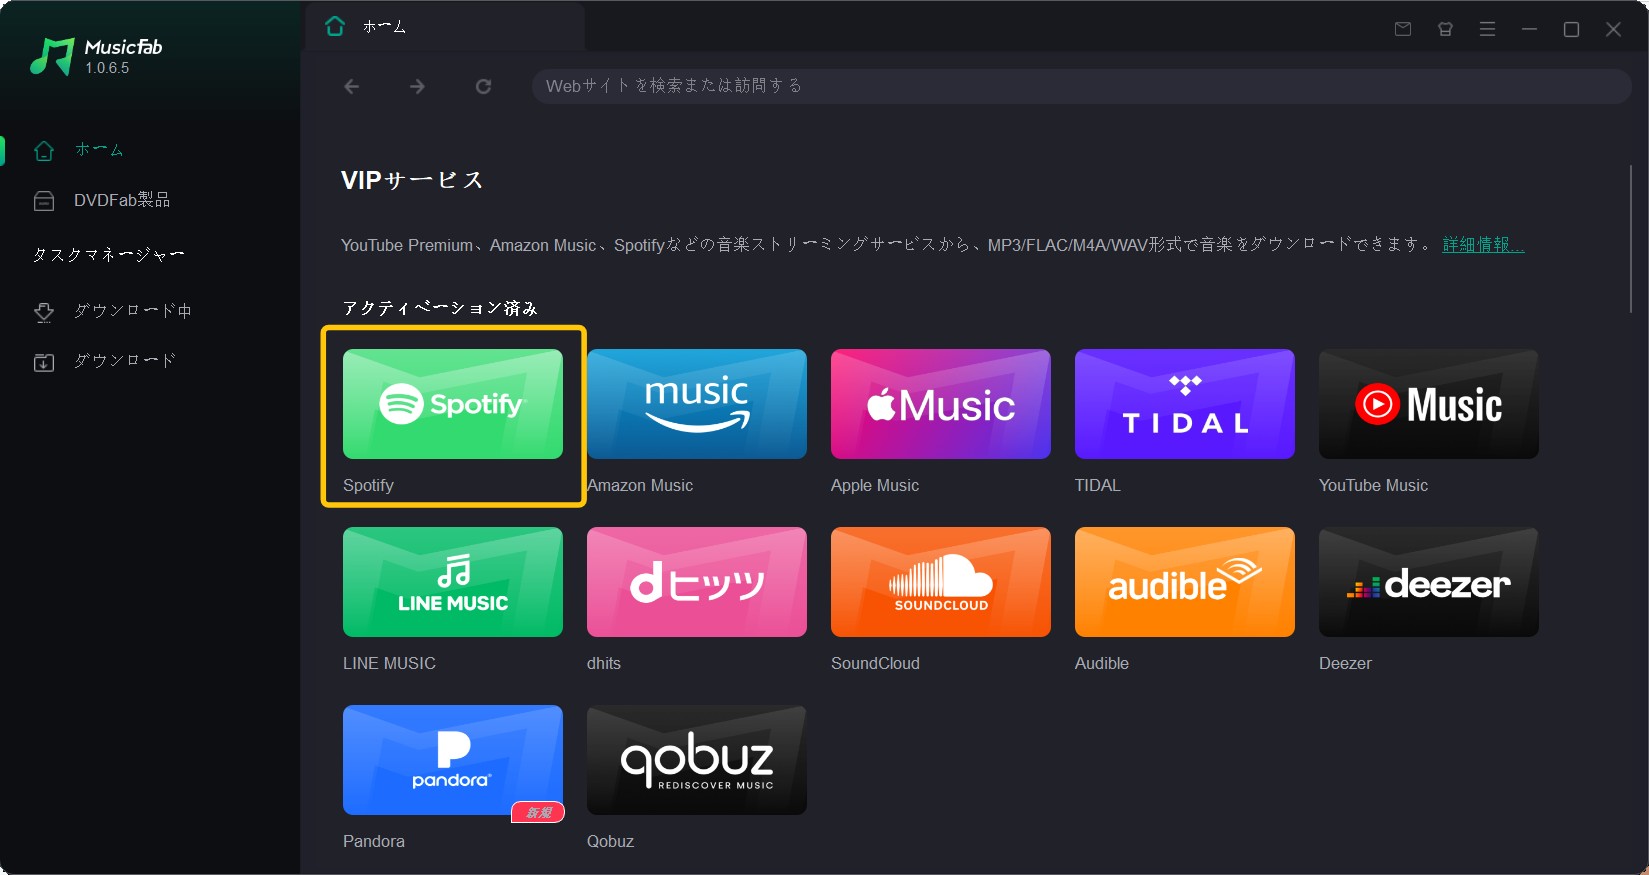Open the Deezer service tile
Screen dimensions: 1649x875
1429,582
